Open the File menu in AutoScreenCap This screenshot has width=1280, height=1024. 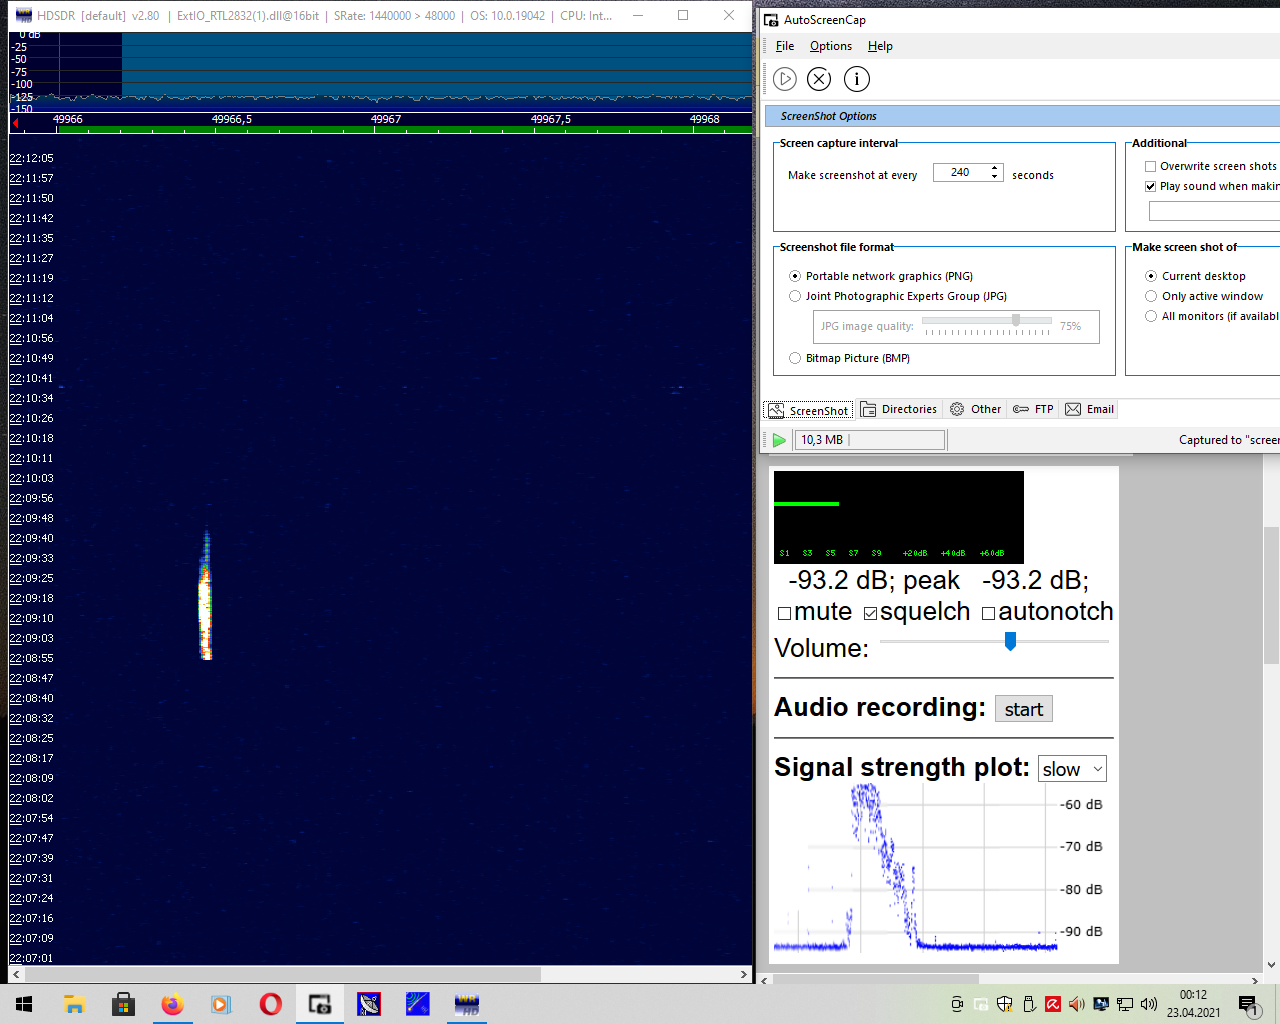pyautogui.click(x=785, y=46)
